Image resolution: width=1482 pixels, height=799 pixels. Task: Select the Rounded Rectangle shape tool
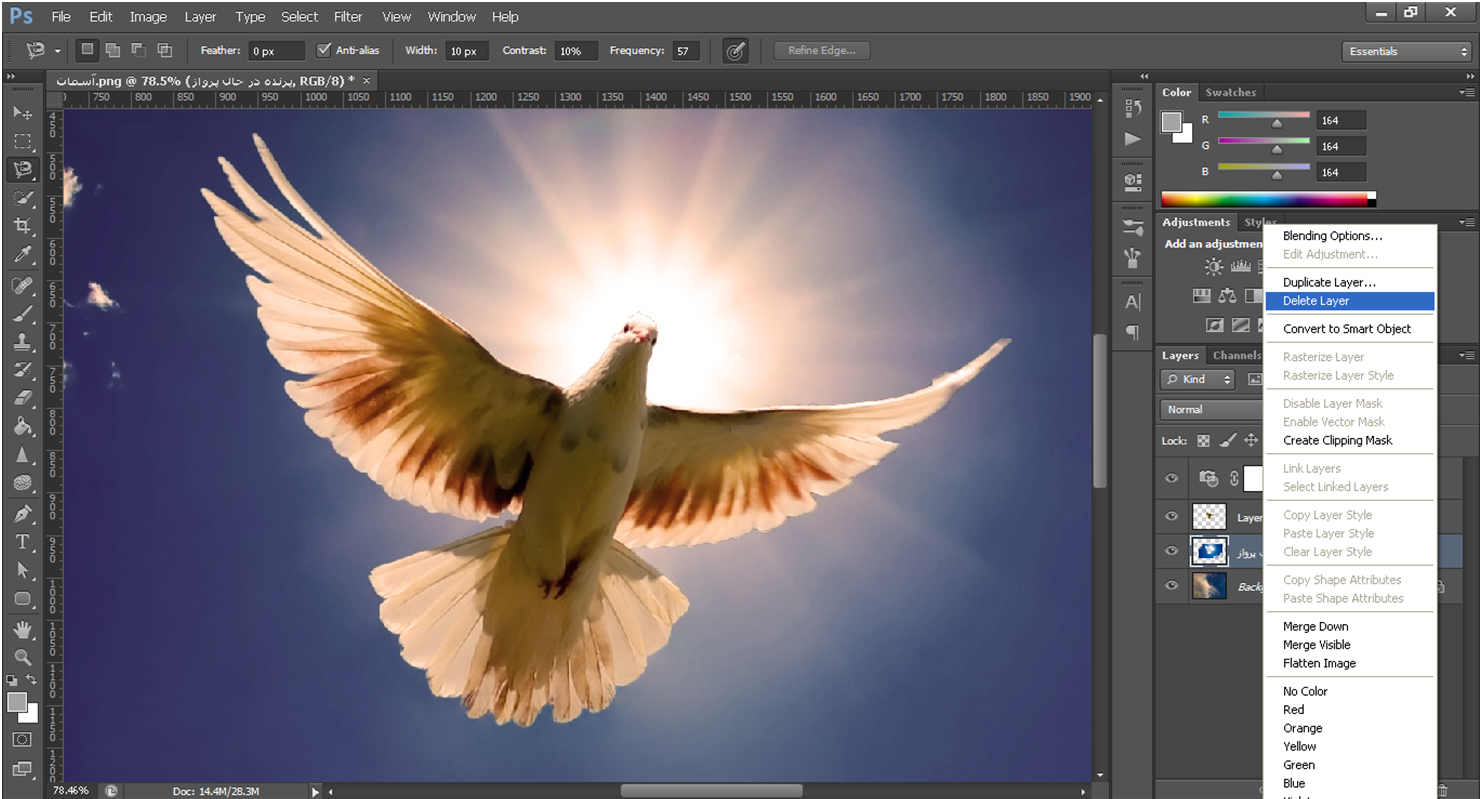point(23,598)
